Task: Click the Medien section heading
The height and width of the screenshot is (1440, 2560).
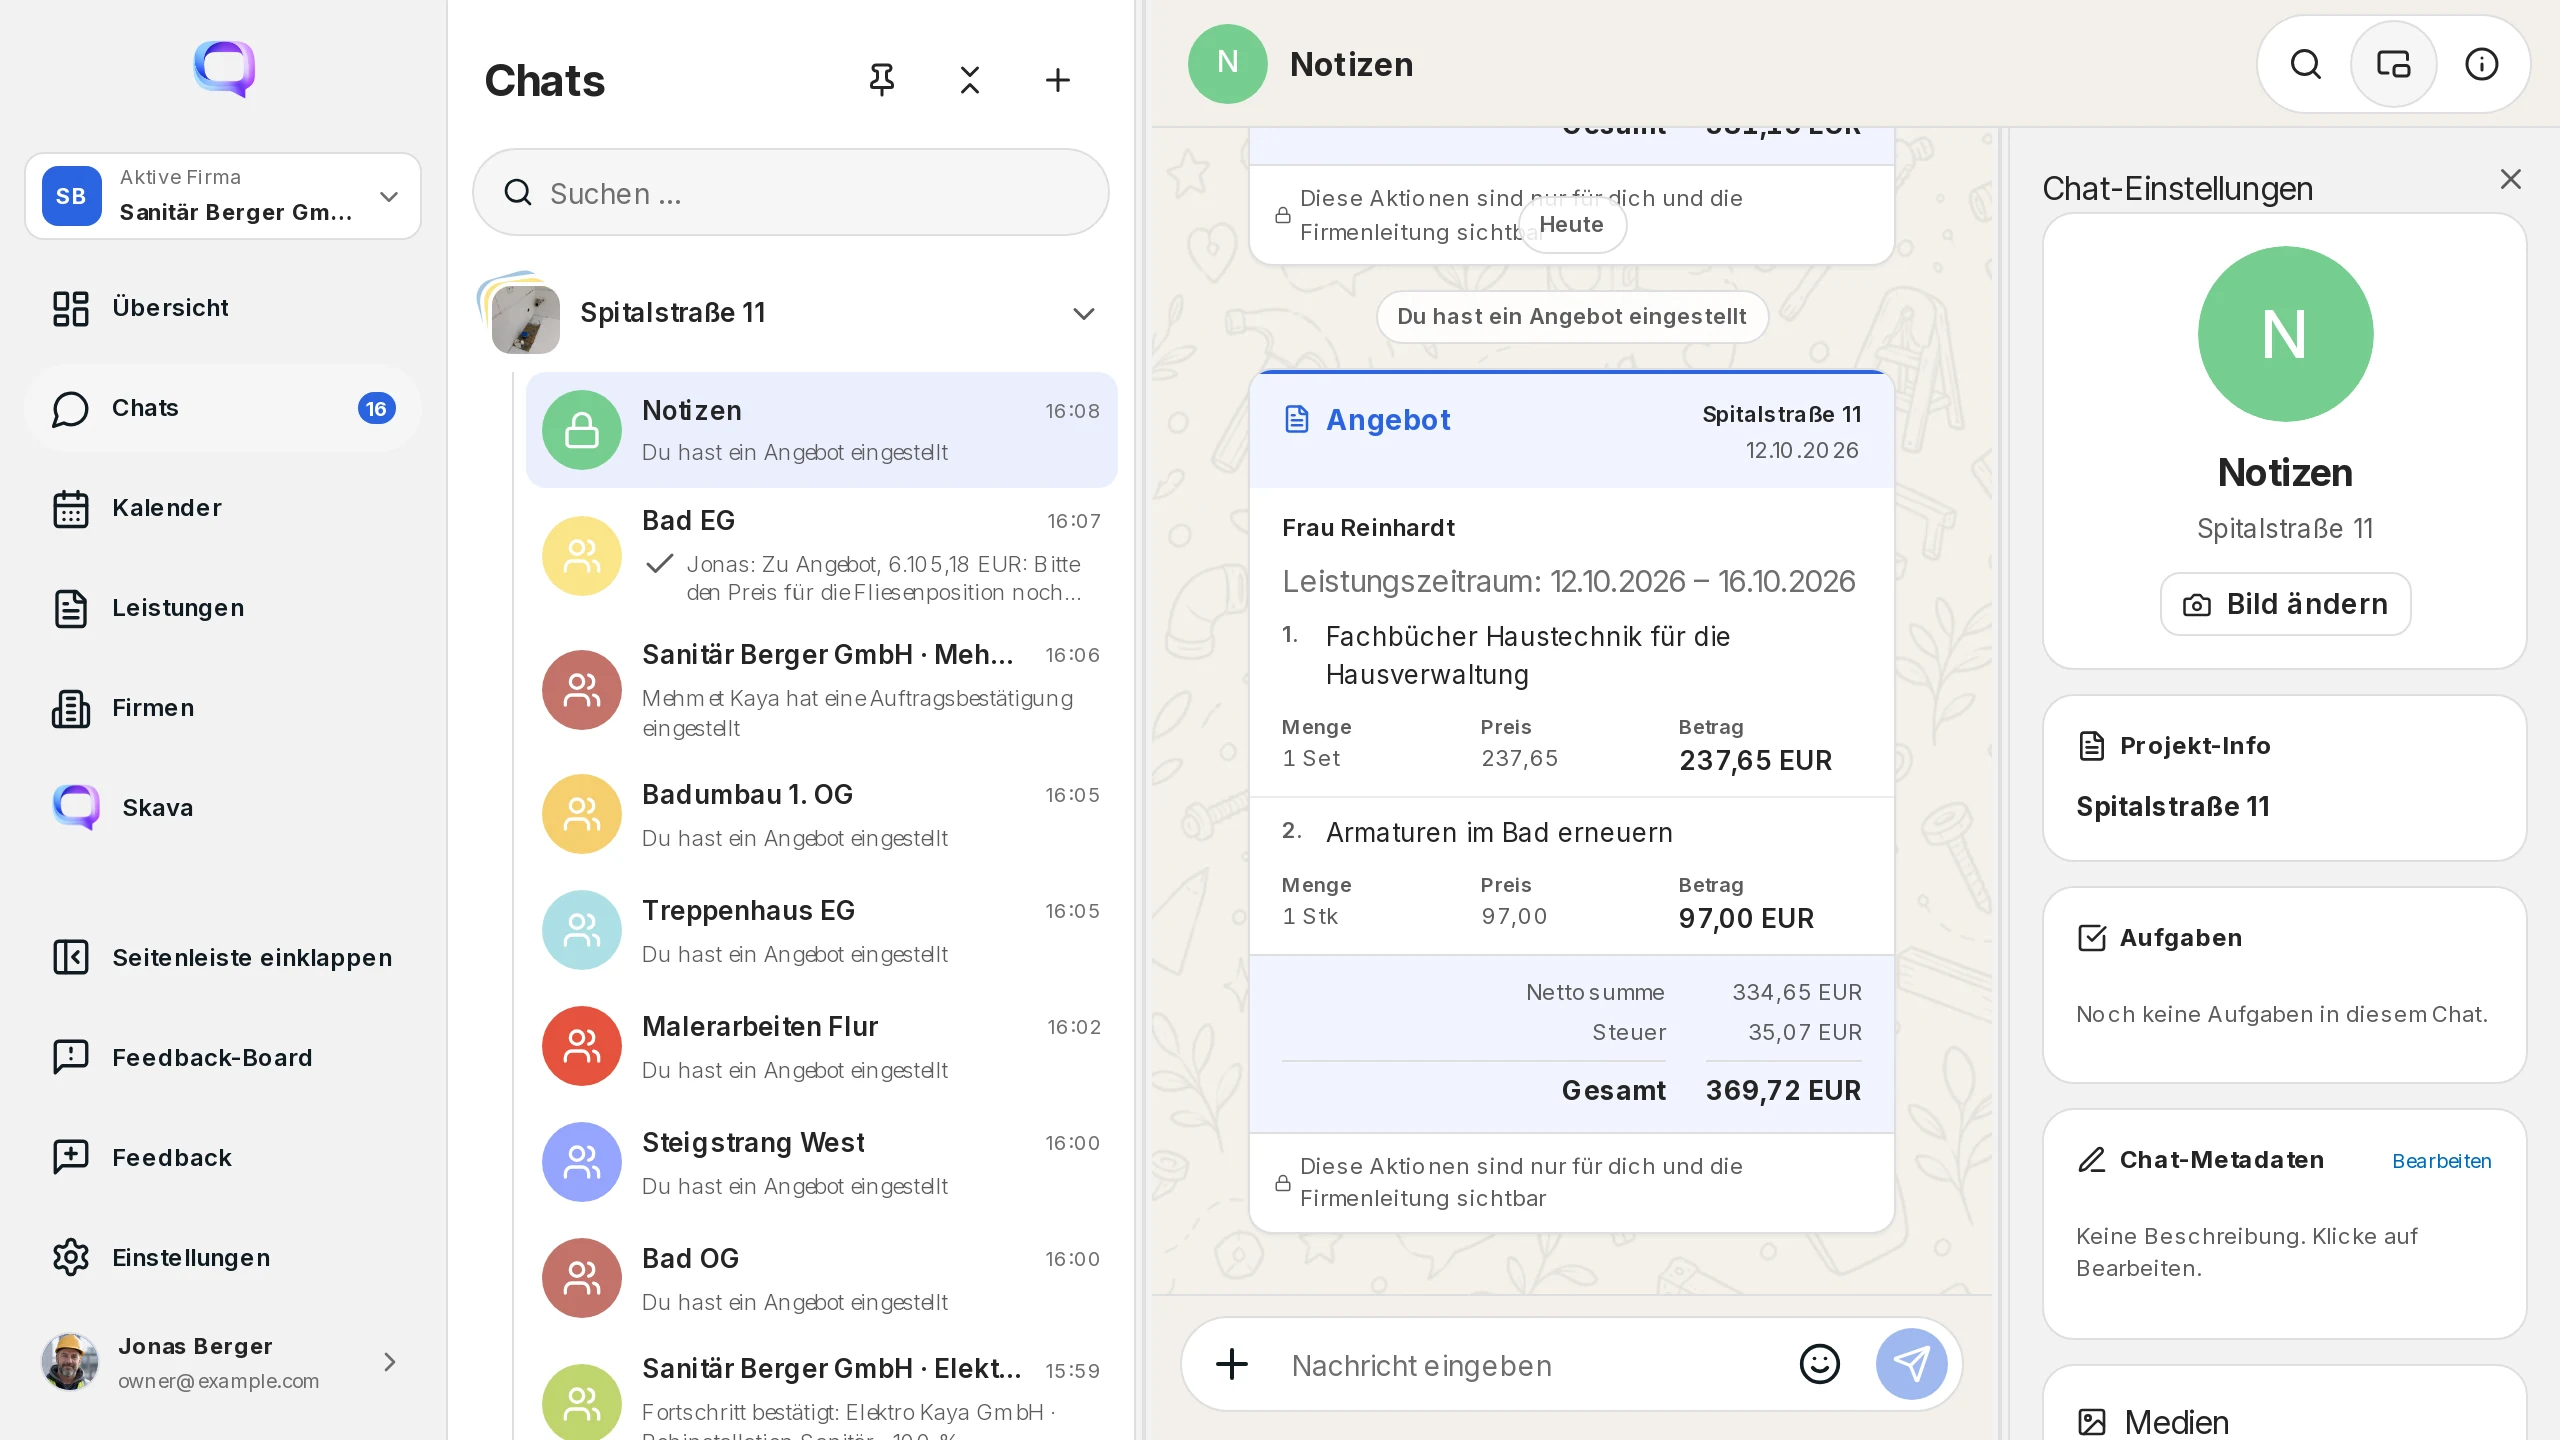Action: pyautogui.click(x=2176, y=1421)
